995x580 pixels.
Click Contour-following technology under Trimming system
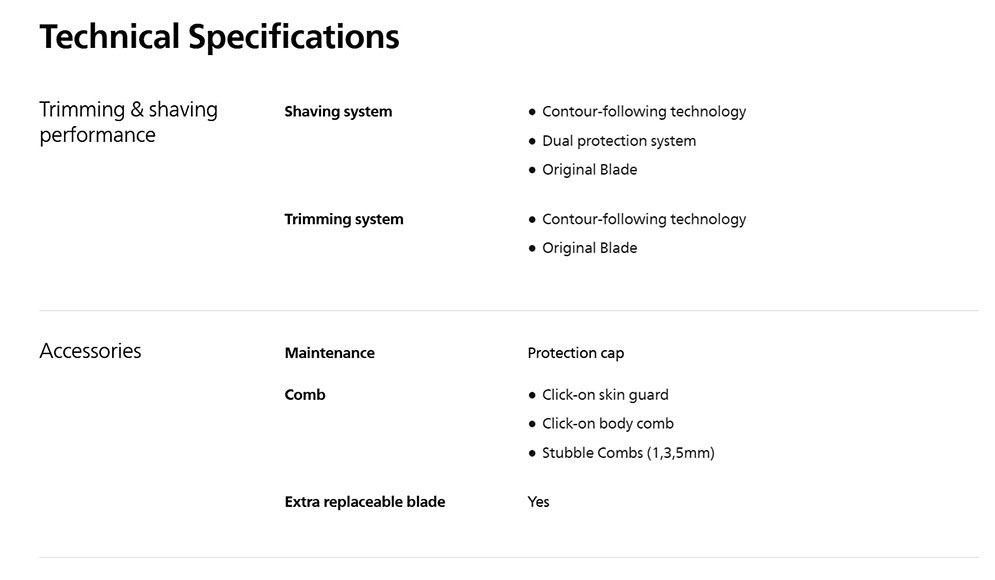643,219
